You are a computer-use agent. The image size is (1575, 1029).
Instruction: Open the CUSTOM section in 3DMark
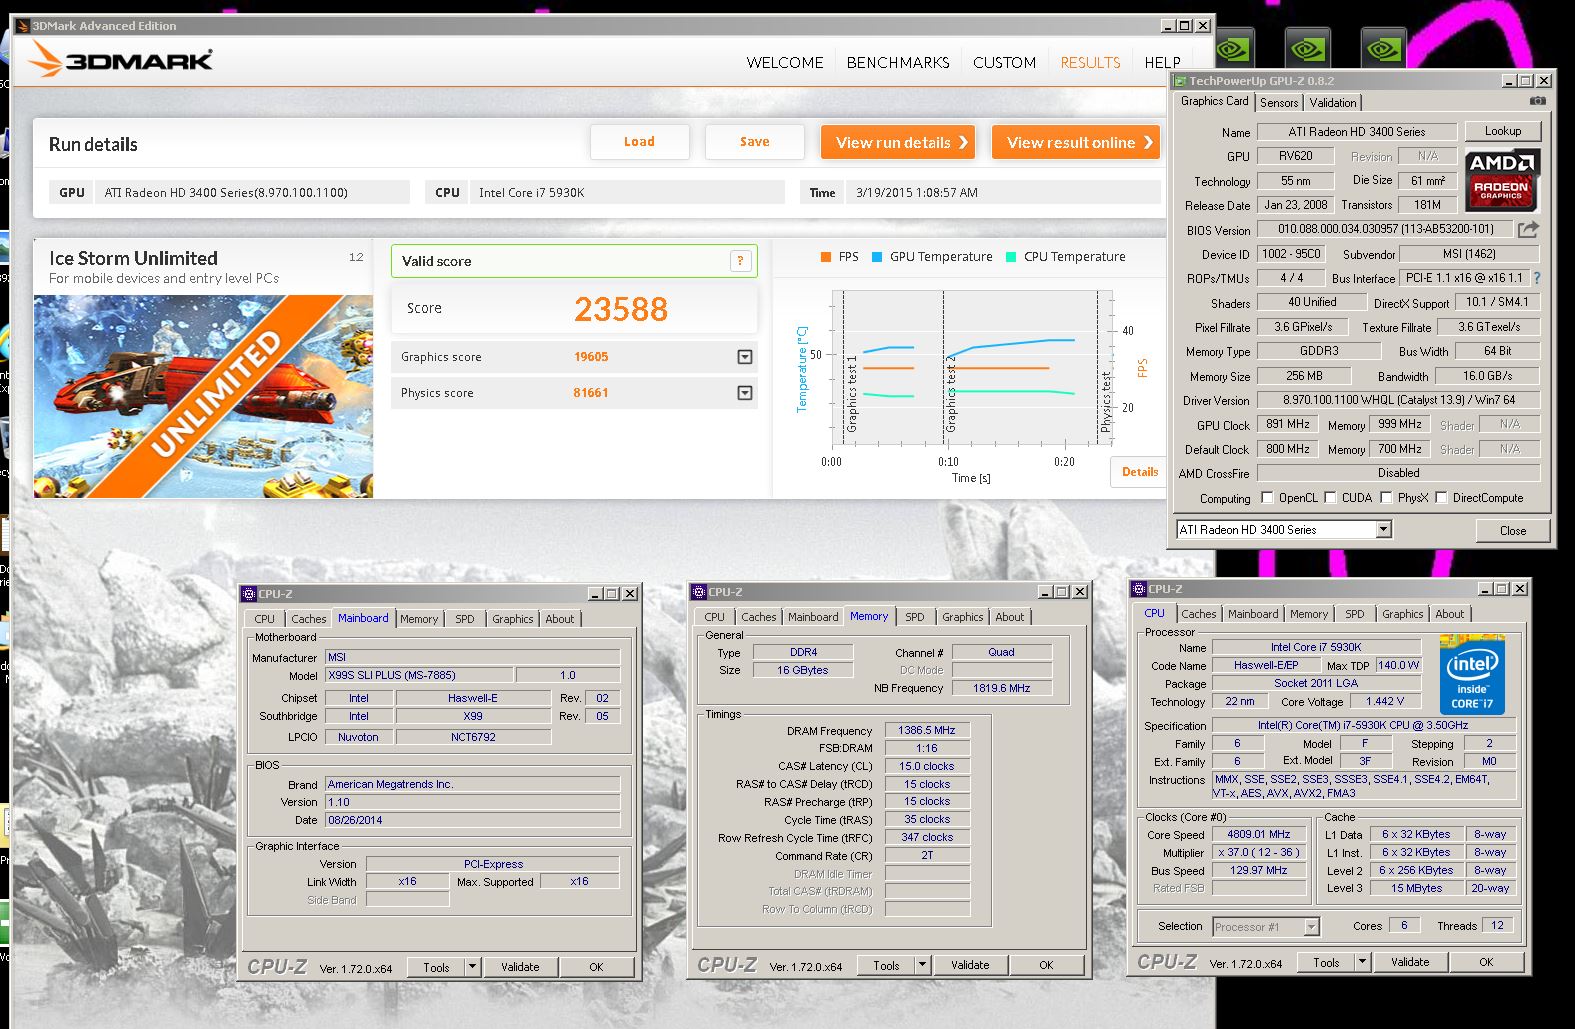point(1004,62)
